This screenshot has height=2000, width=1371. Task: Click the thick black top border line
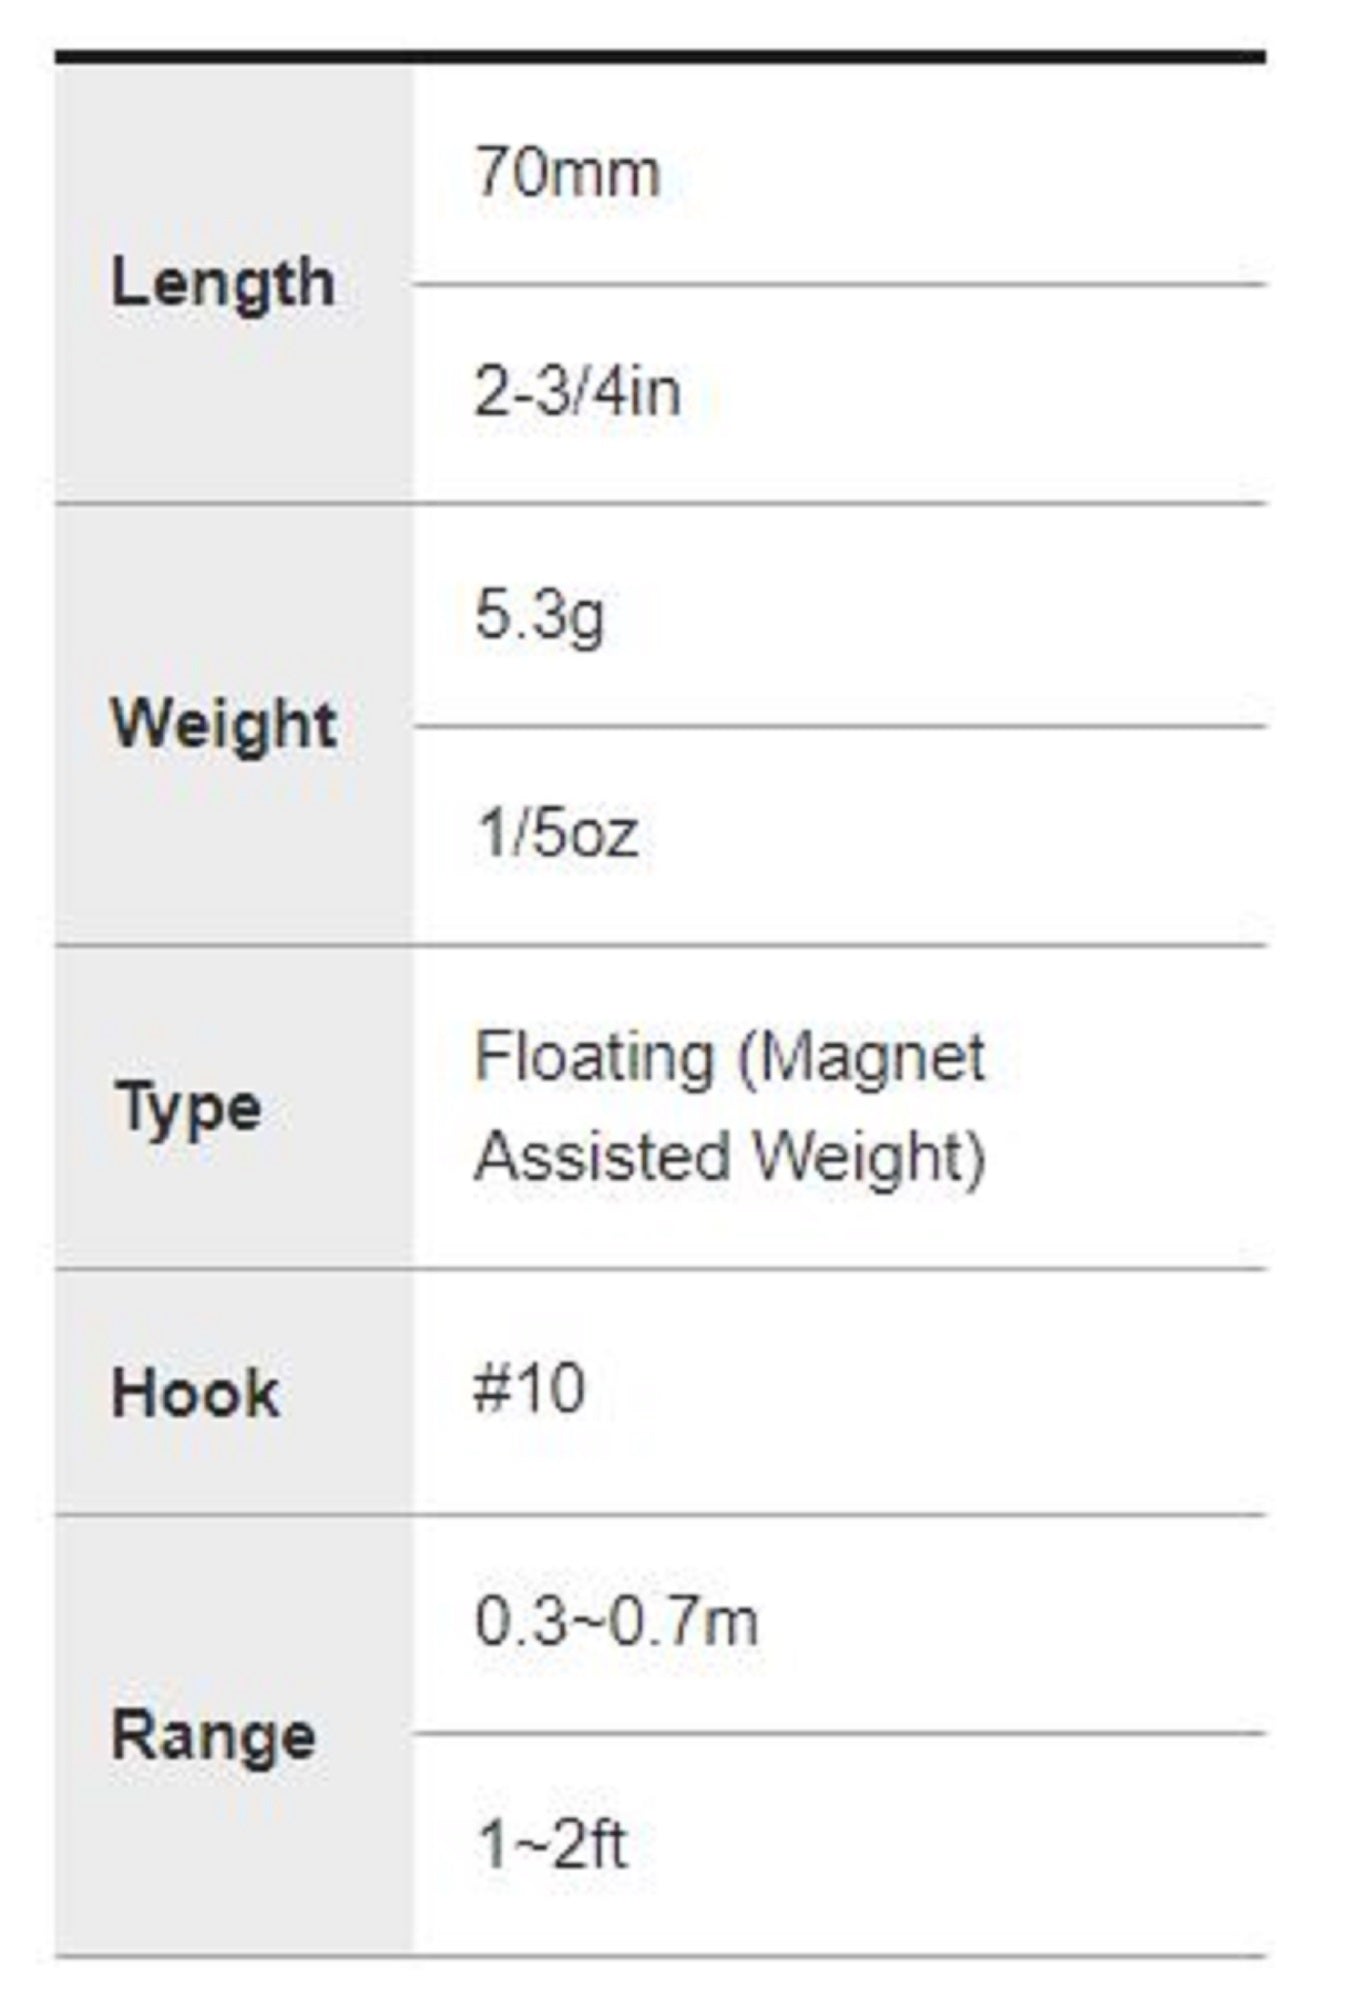point(660,57)
